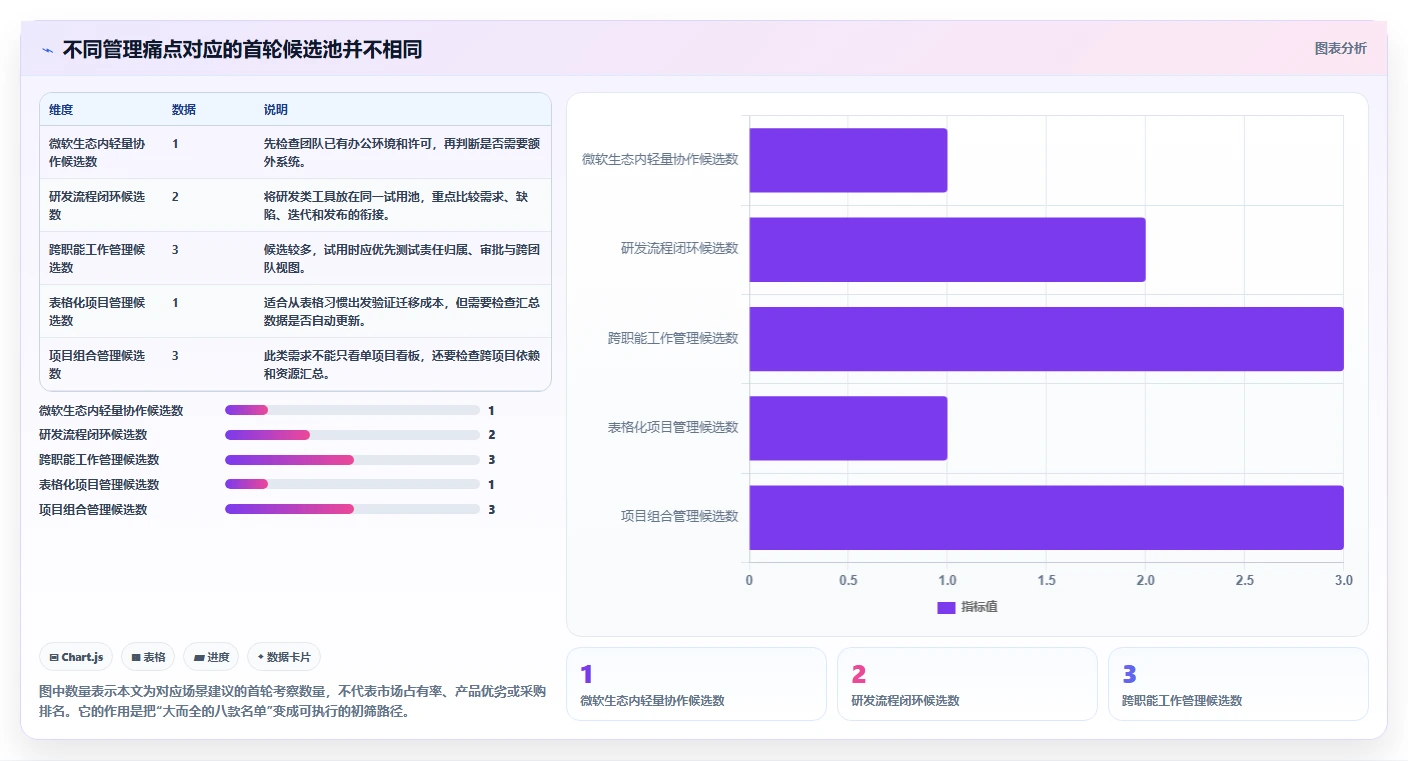Click table cell beginning 候选较多，试用时应优先测试

402,258
